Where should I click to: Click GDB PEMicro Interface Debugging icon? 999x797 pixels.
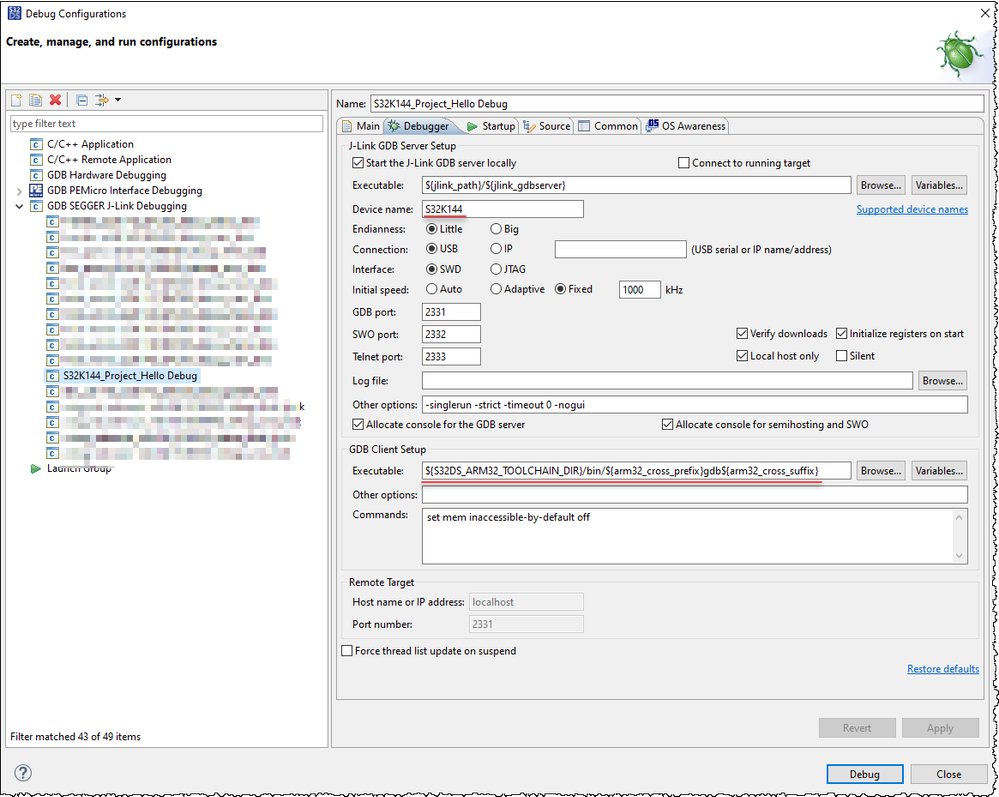click(x=36, y=190)
